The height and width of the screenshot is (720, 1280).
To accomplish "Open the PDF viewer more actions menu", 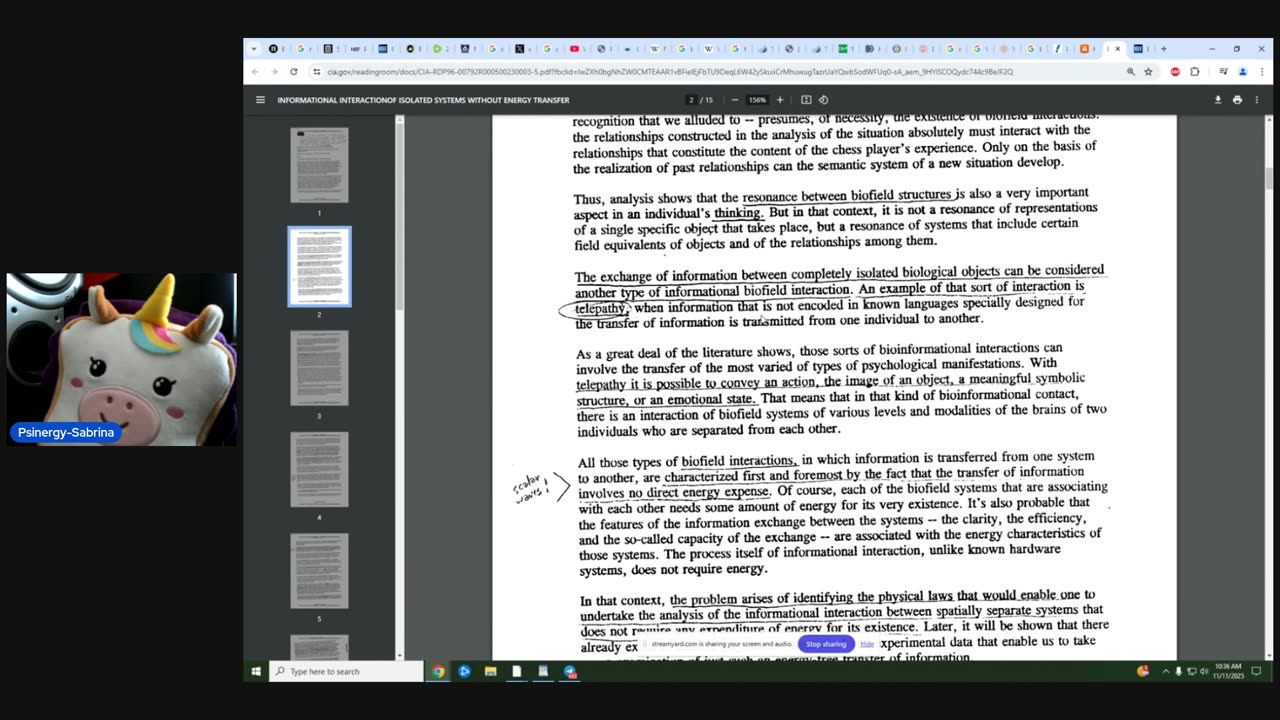I will pyautogui.click(x=1257, y=100).
